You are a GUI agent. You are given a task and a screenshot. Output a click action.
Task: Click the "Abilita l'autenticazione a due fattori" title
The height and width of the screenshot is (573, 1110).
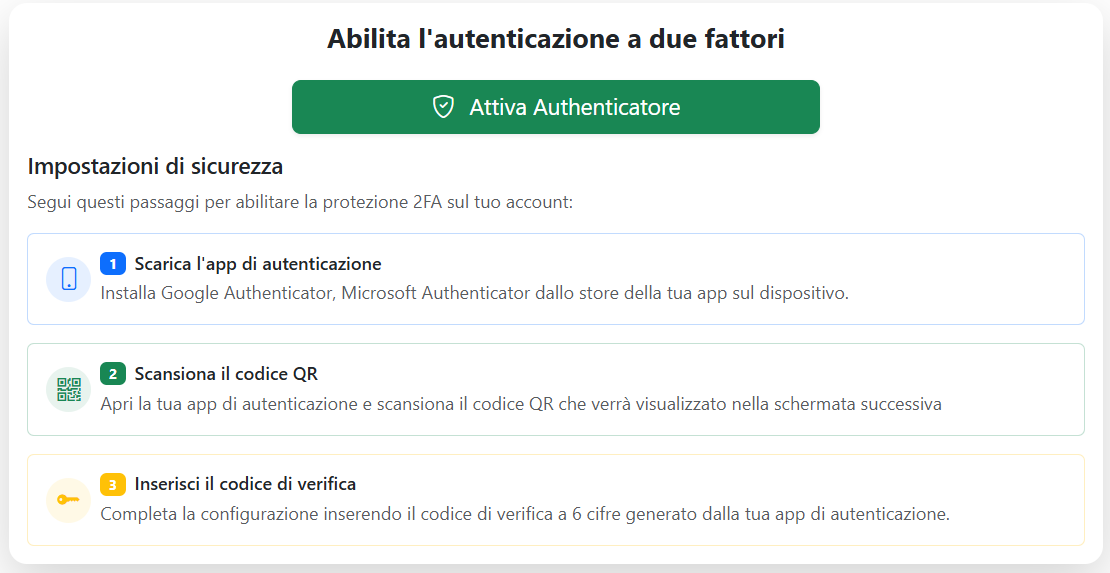pos(555,39)
